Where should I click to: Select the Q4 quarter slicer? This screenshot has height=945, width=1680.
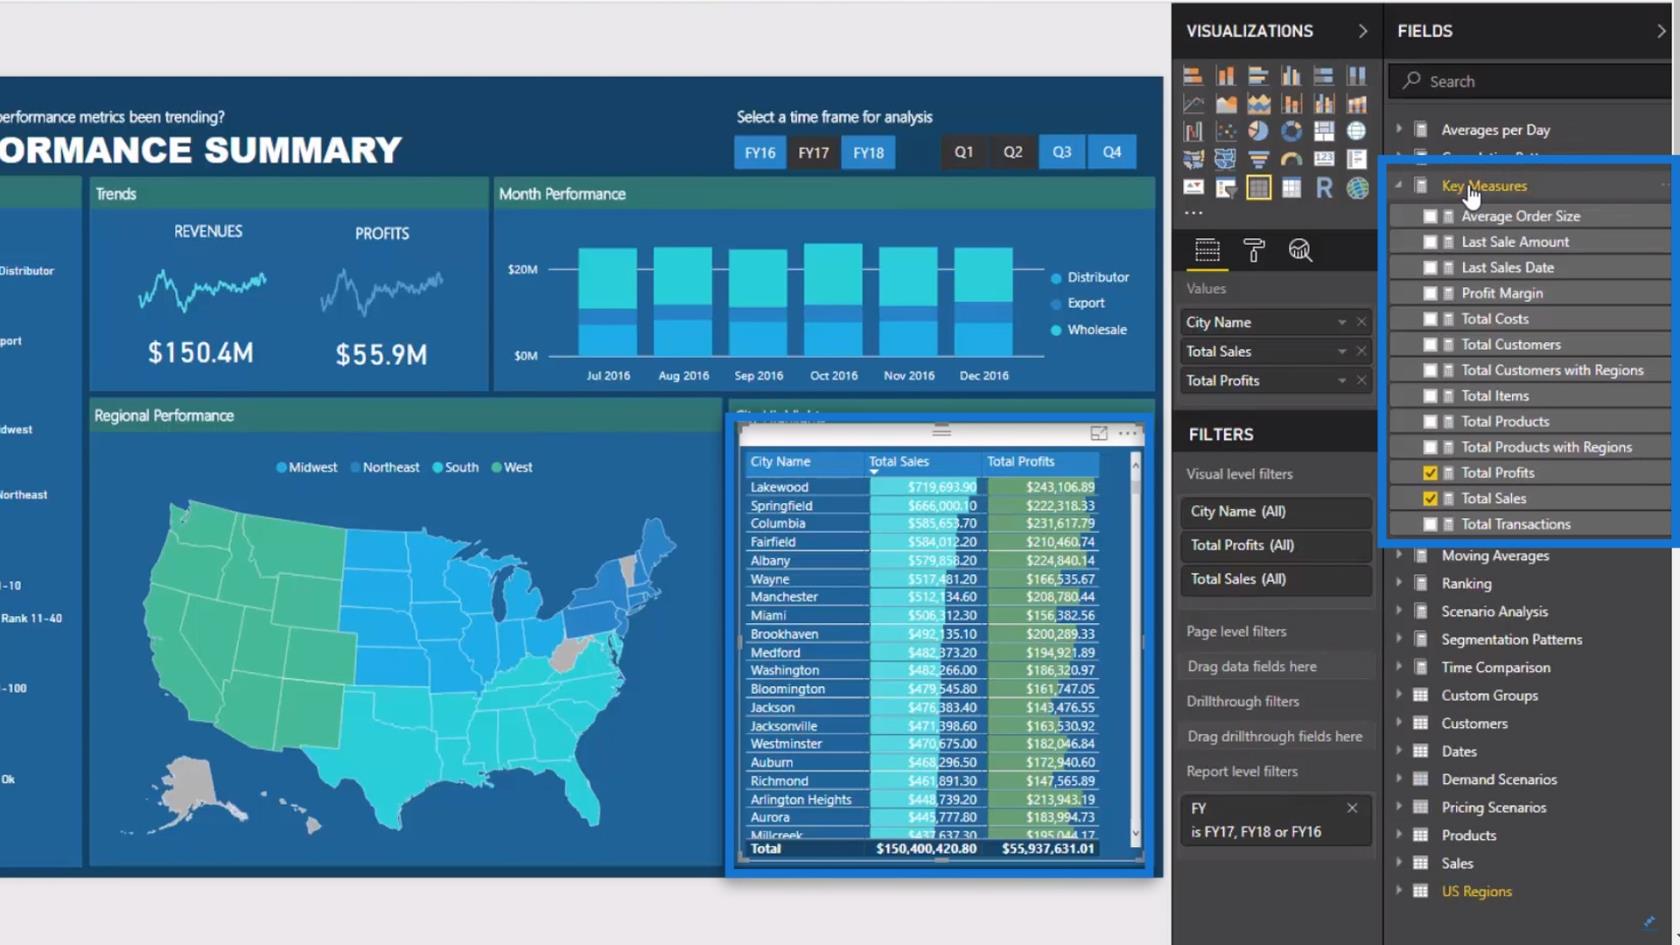coord(1112,152)
